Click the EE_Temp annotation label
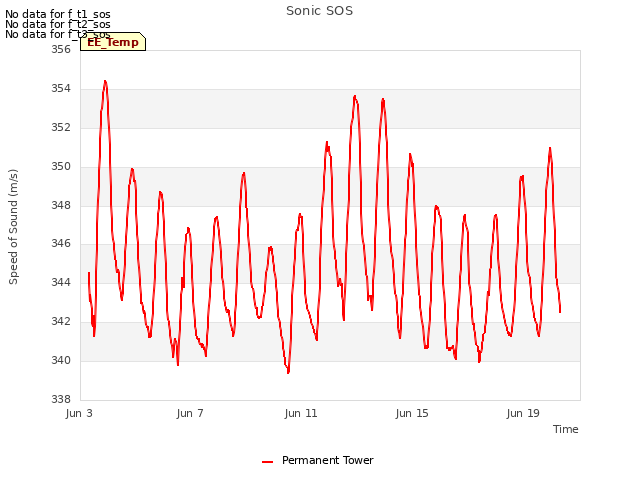This screenshot has width=640, height=480. (113, 42)
